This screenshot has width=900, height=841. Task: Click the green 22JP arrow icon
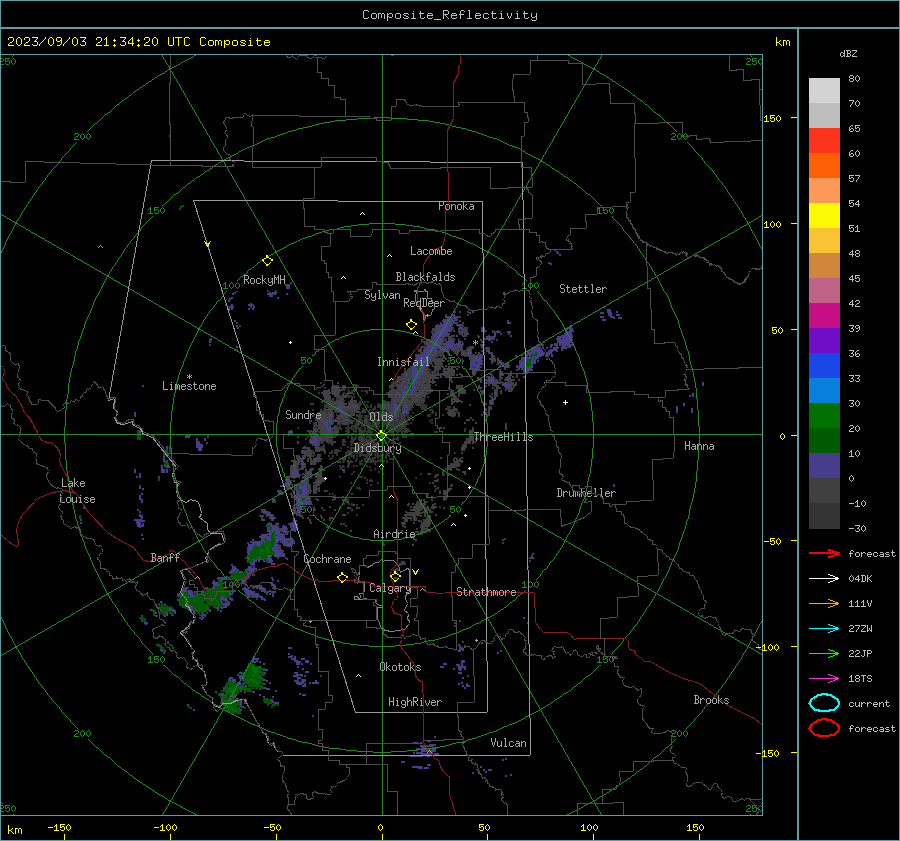824,653
